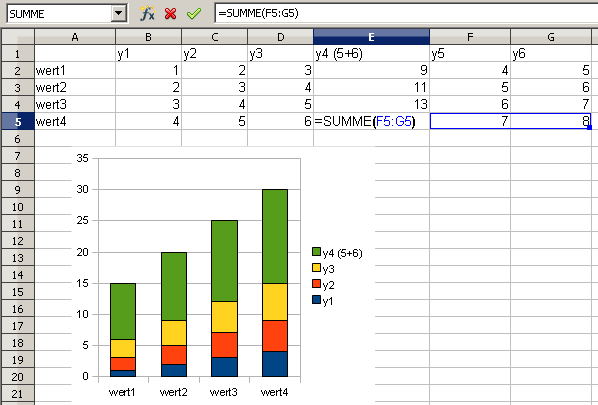Click header cell y5

point(470,54)
